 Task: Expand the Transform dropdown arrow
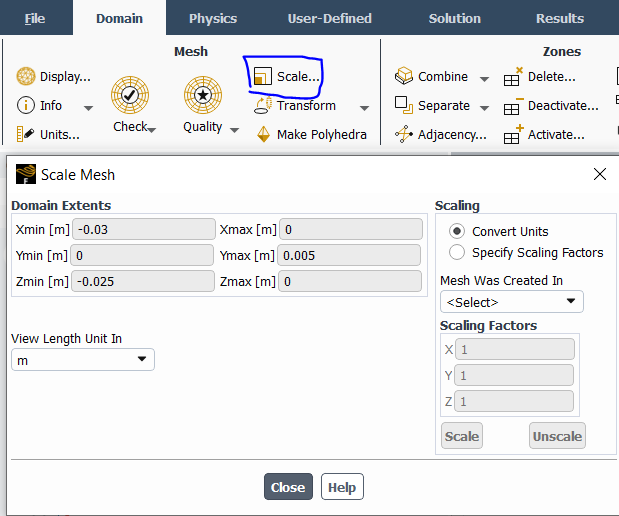click(x=365, y=108)
